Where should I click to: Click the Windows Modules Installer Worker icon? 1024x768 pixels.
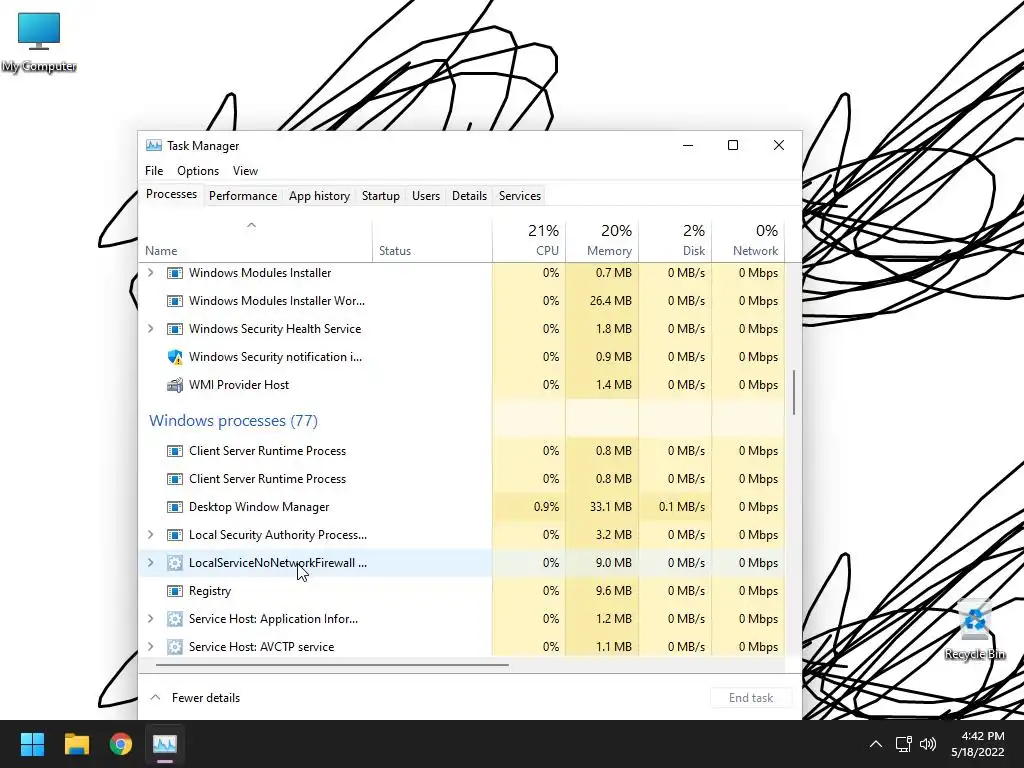coord(174,301)
